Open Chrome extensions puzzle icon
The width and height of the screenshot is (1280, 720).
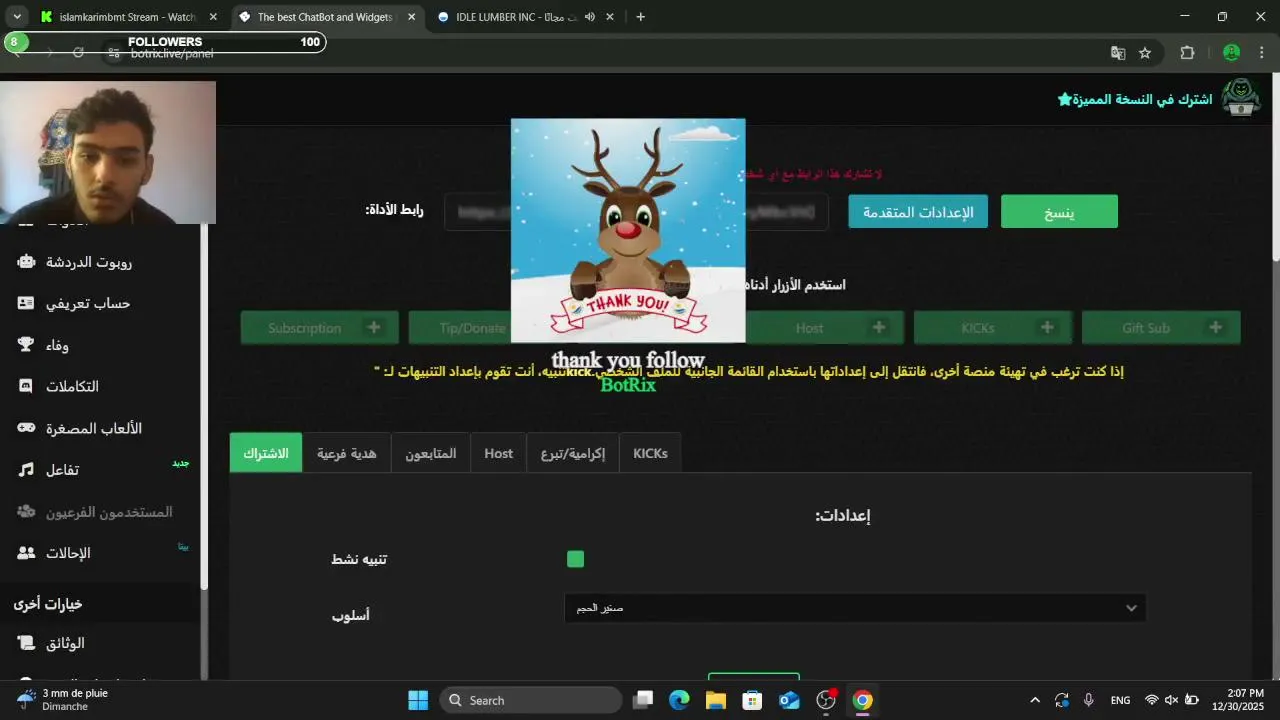point(1188,53)
